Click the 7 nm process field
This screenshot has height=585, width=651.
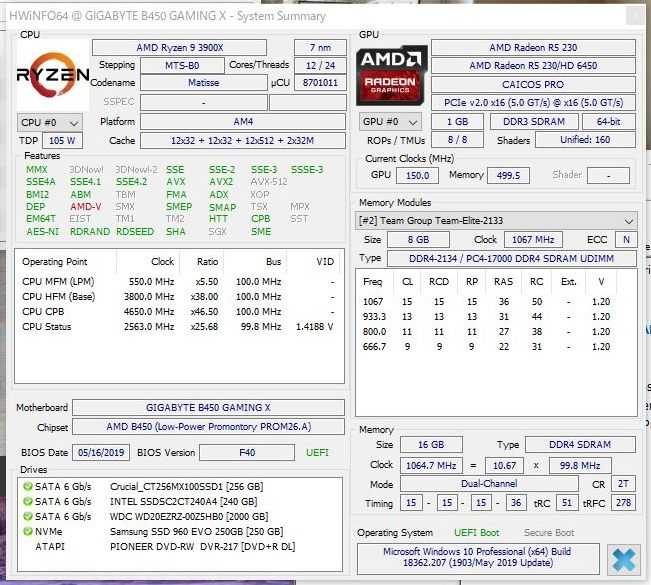click(320, 48)
